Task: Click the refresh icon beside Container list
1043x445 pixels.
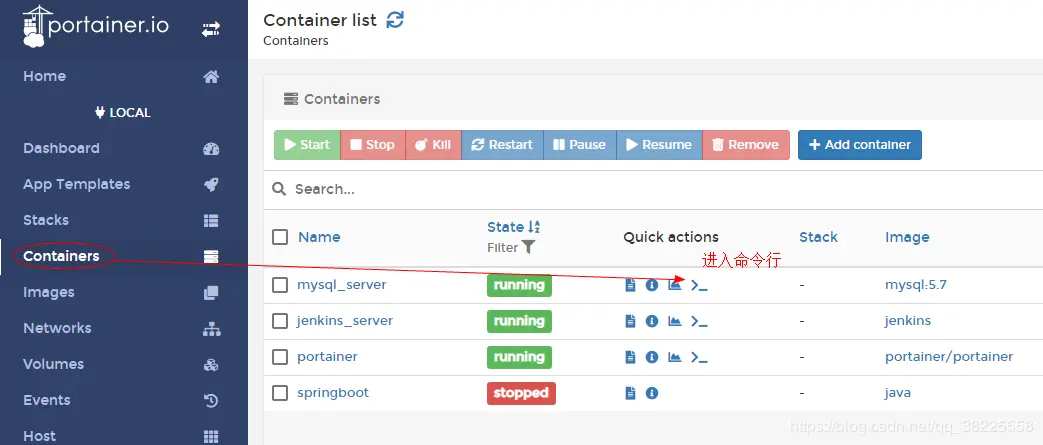Action: (395, 20)
